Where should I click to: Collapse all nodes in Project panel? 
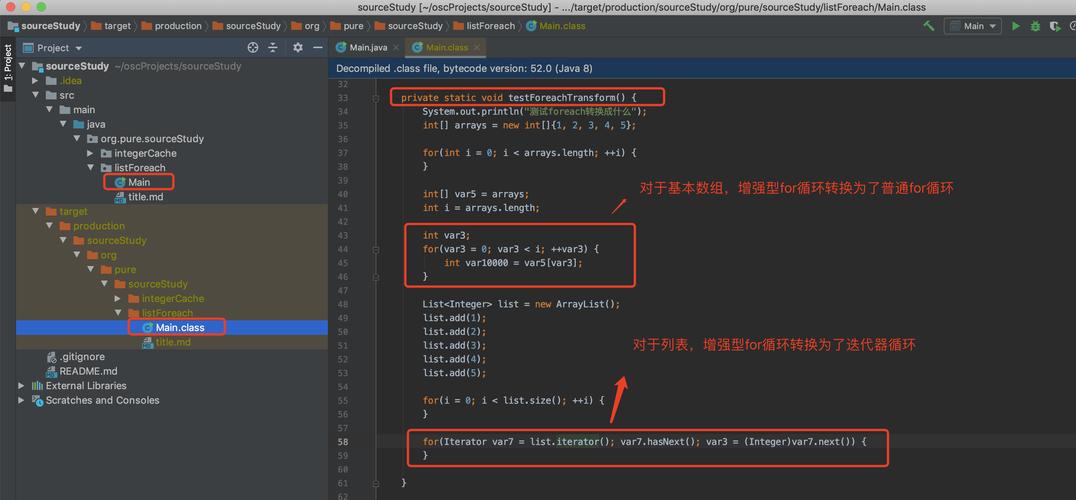272,47
